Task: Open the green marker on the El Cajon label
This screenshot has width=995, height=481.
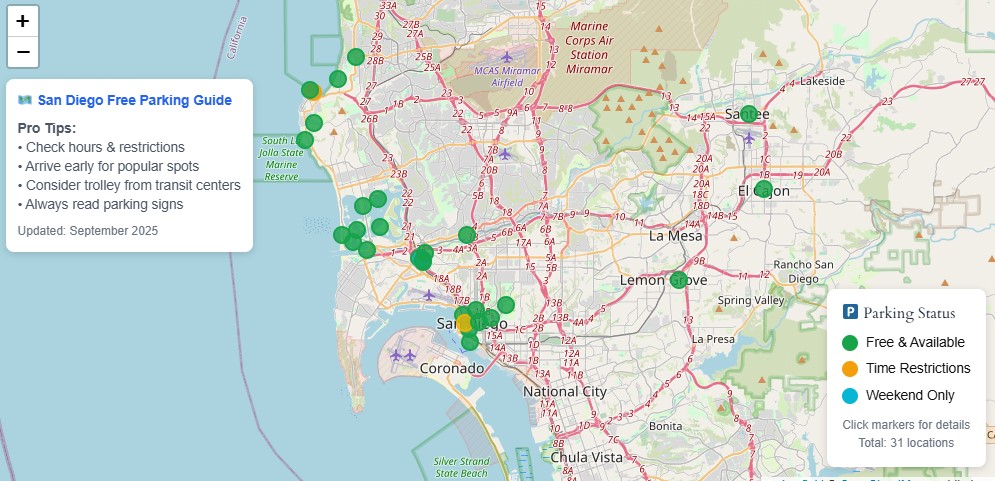Action: tap(763, 188)
